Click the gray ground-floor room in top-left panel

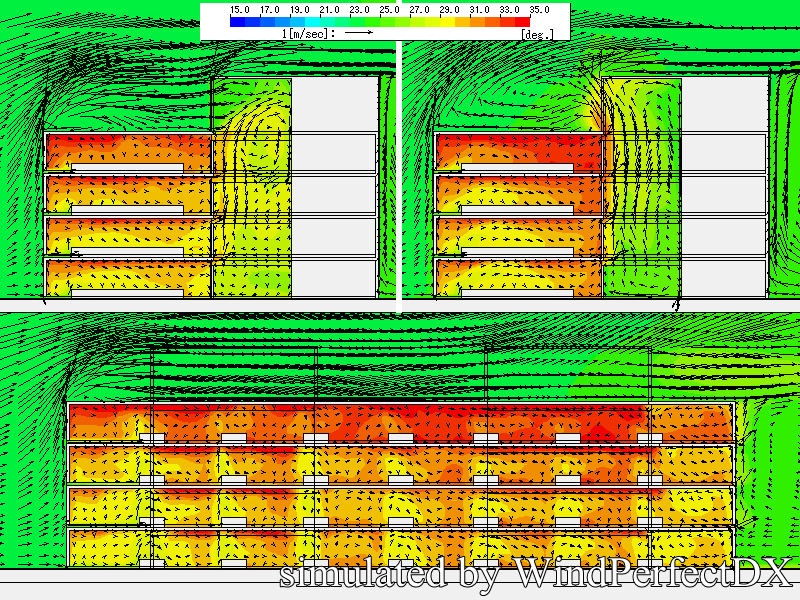pyautogui.click(x=334, y=277)
